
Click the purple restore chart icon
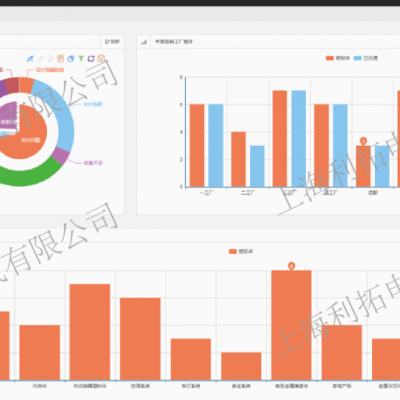91,59
